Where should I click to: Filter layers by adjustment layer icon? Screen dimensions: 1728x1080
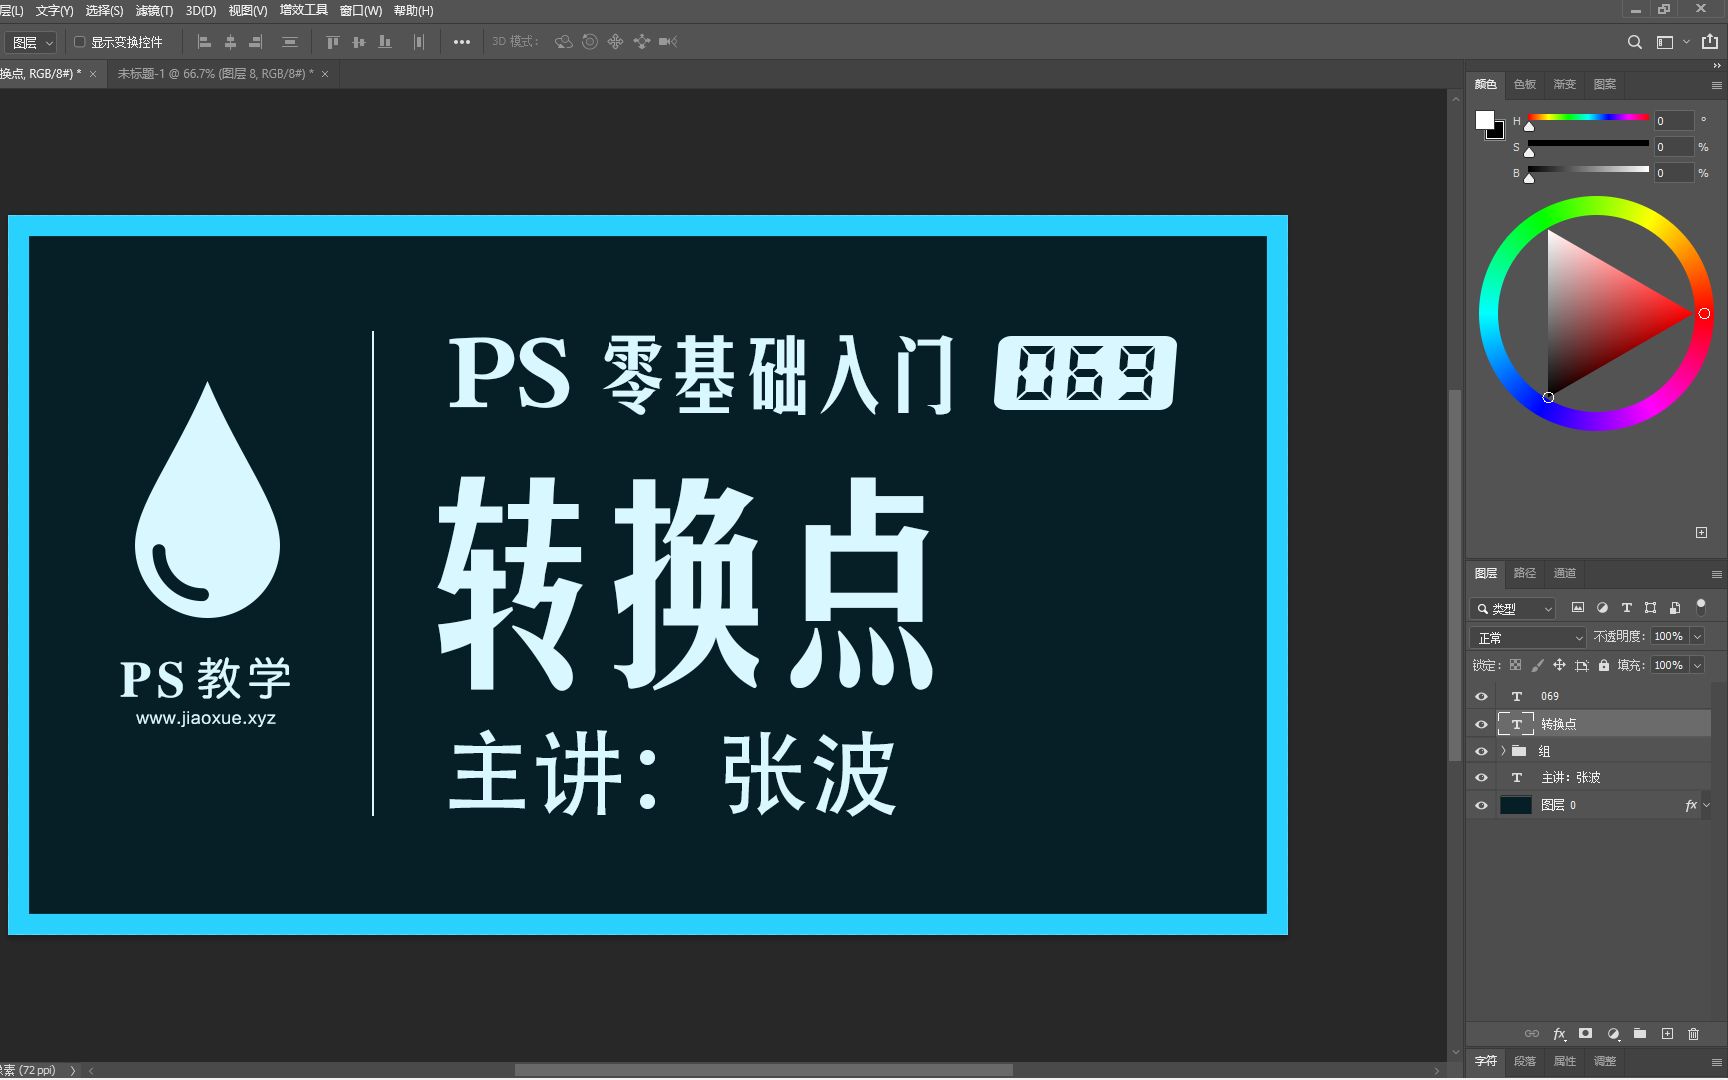[x=1602, y=607]
